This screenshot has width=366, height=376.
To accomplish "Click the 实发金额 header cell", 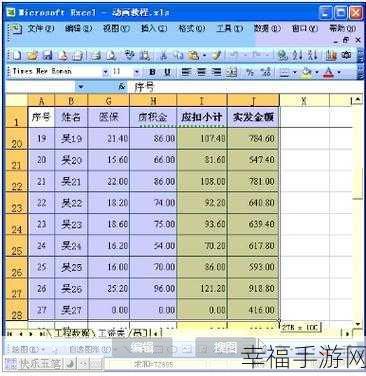I will pyautogui.click(x=253, y=117).
